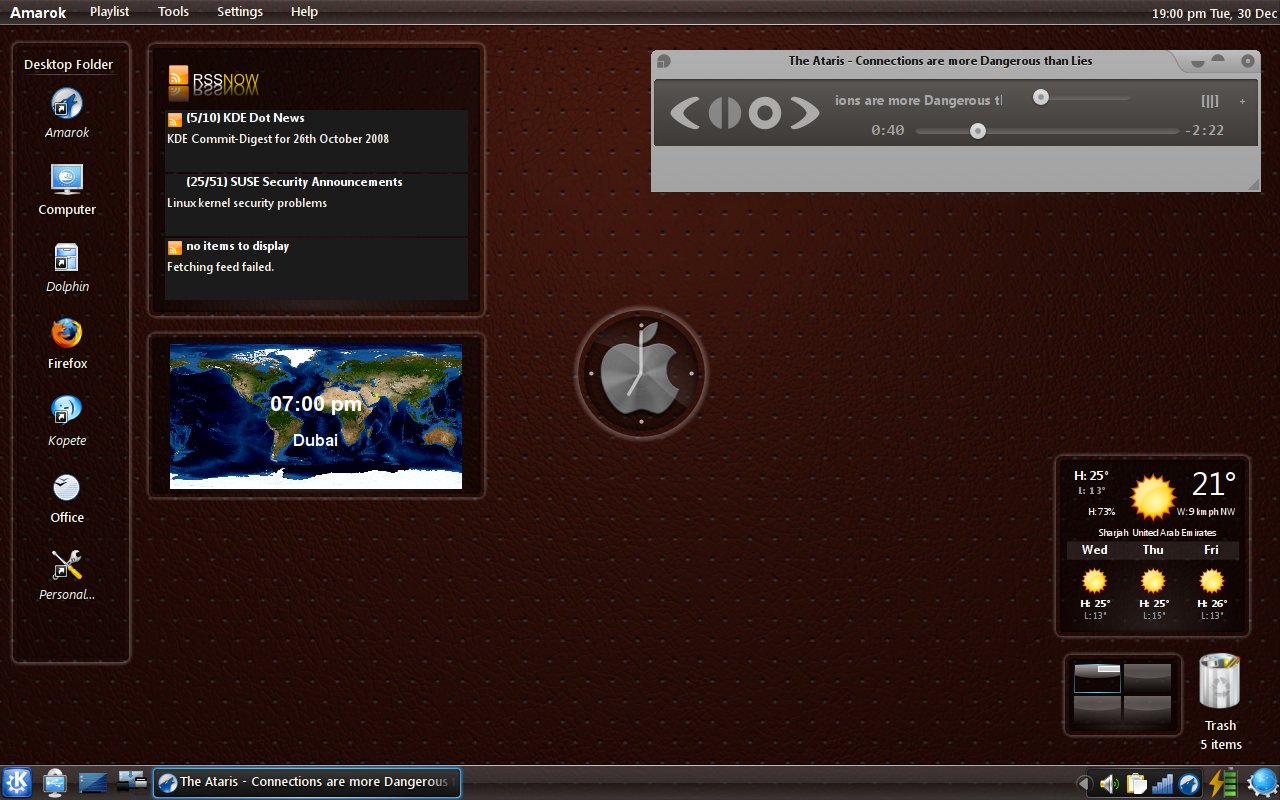Click the network signal bars tray icon
Screen dimensions: 1280x800
1162,784
